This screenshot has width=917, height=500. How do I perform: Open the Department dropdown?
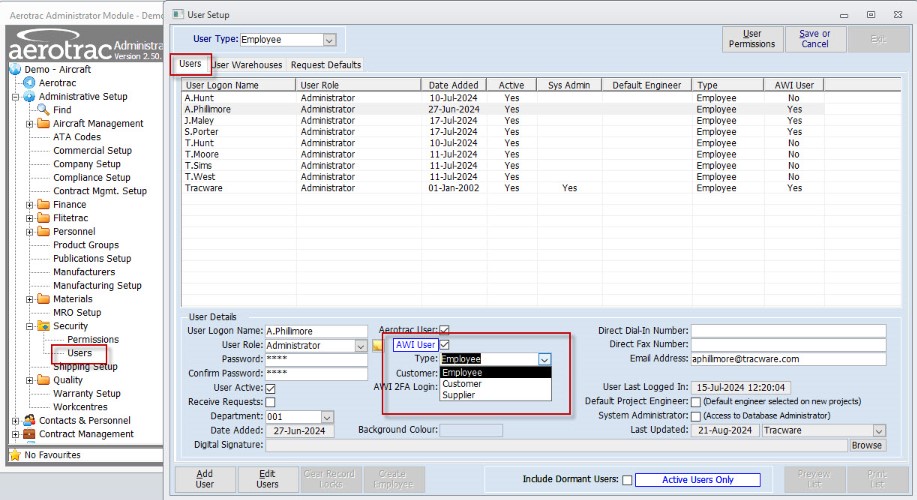point(327,417)
